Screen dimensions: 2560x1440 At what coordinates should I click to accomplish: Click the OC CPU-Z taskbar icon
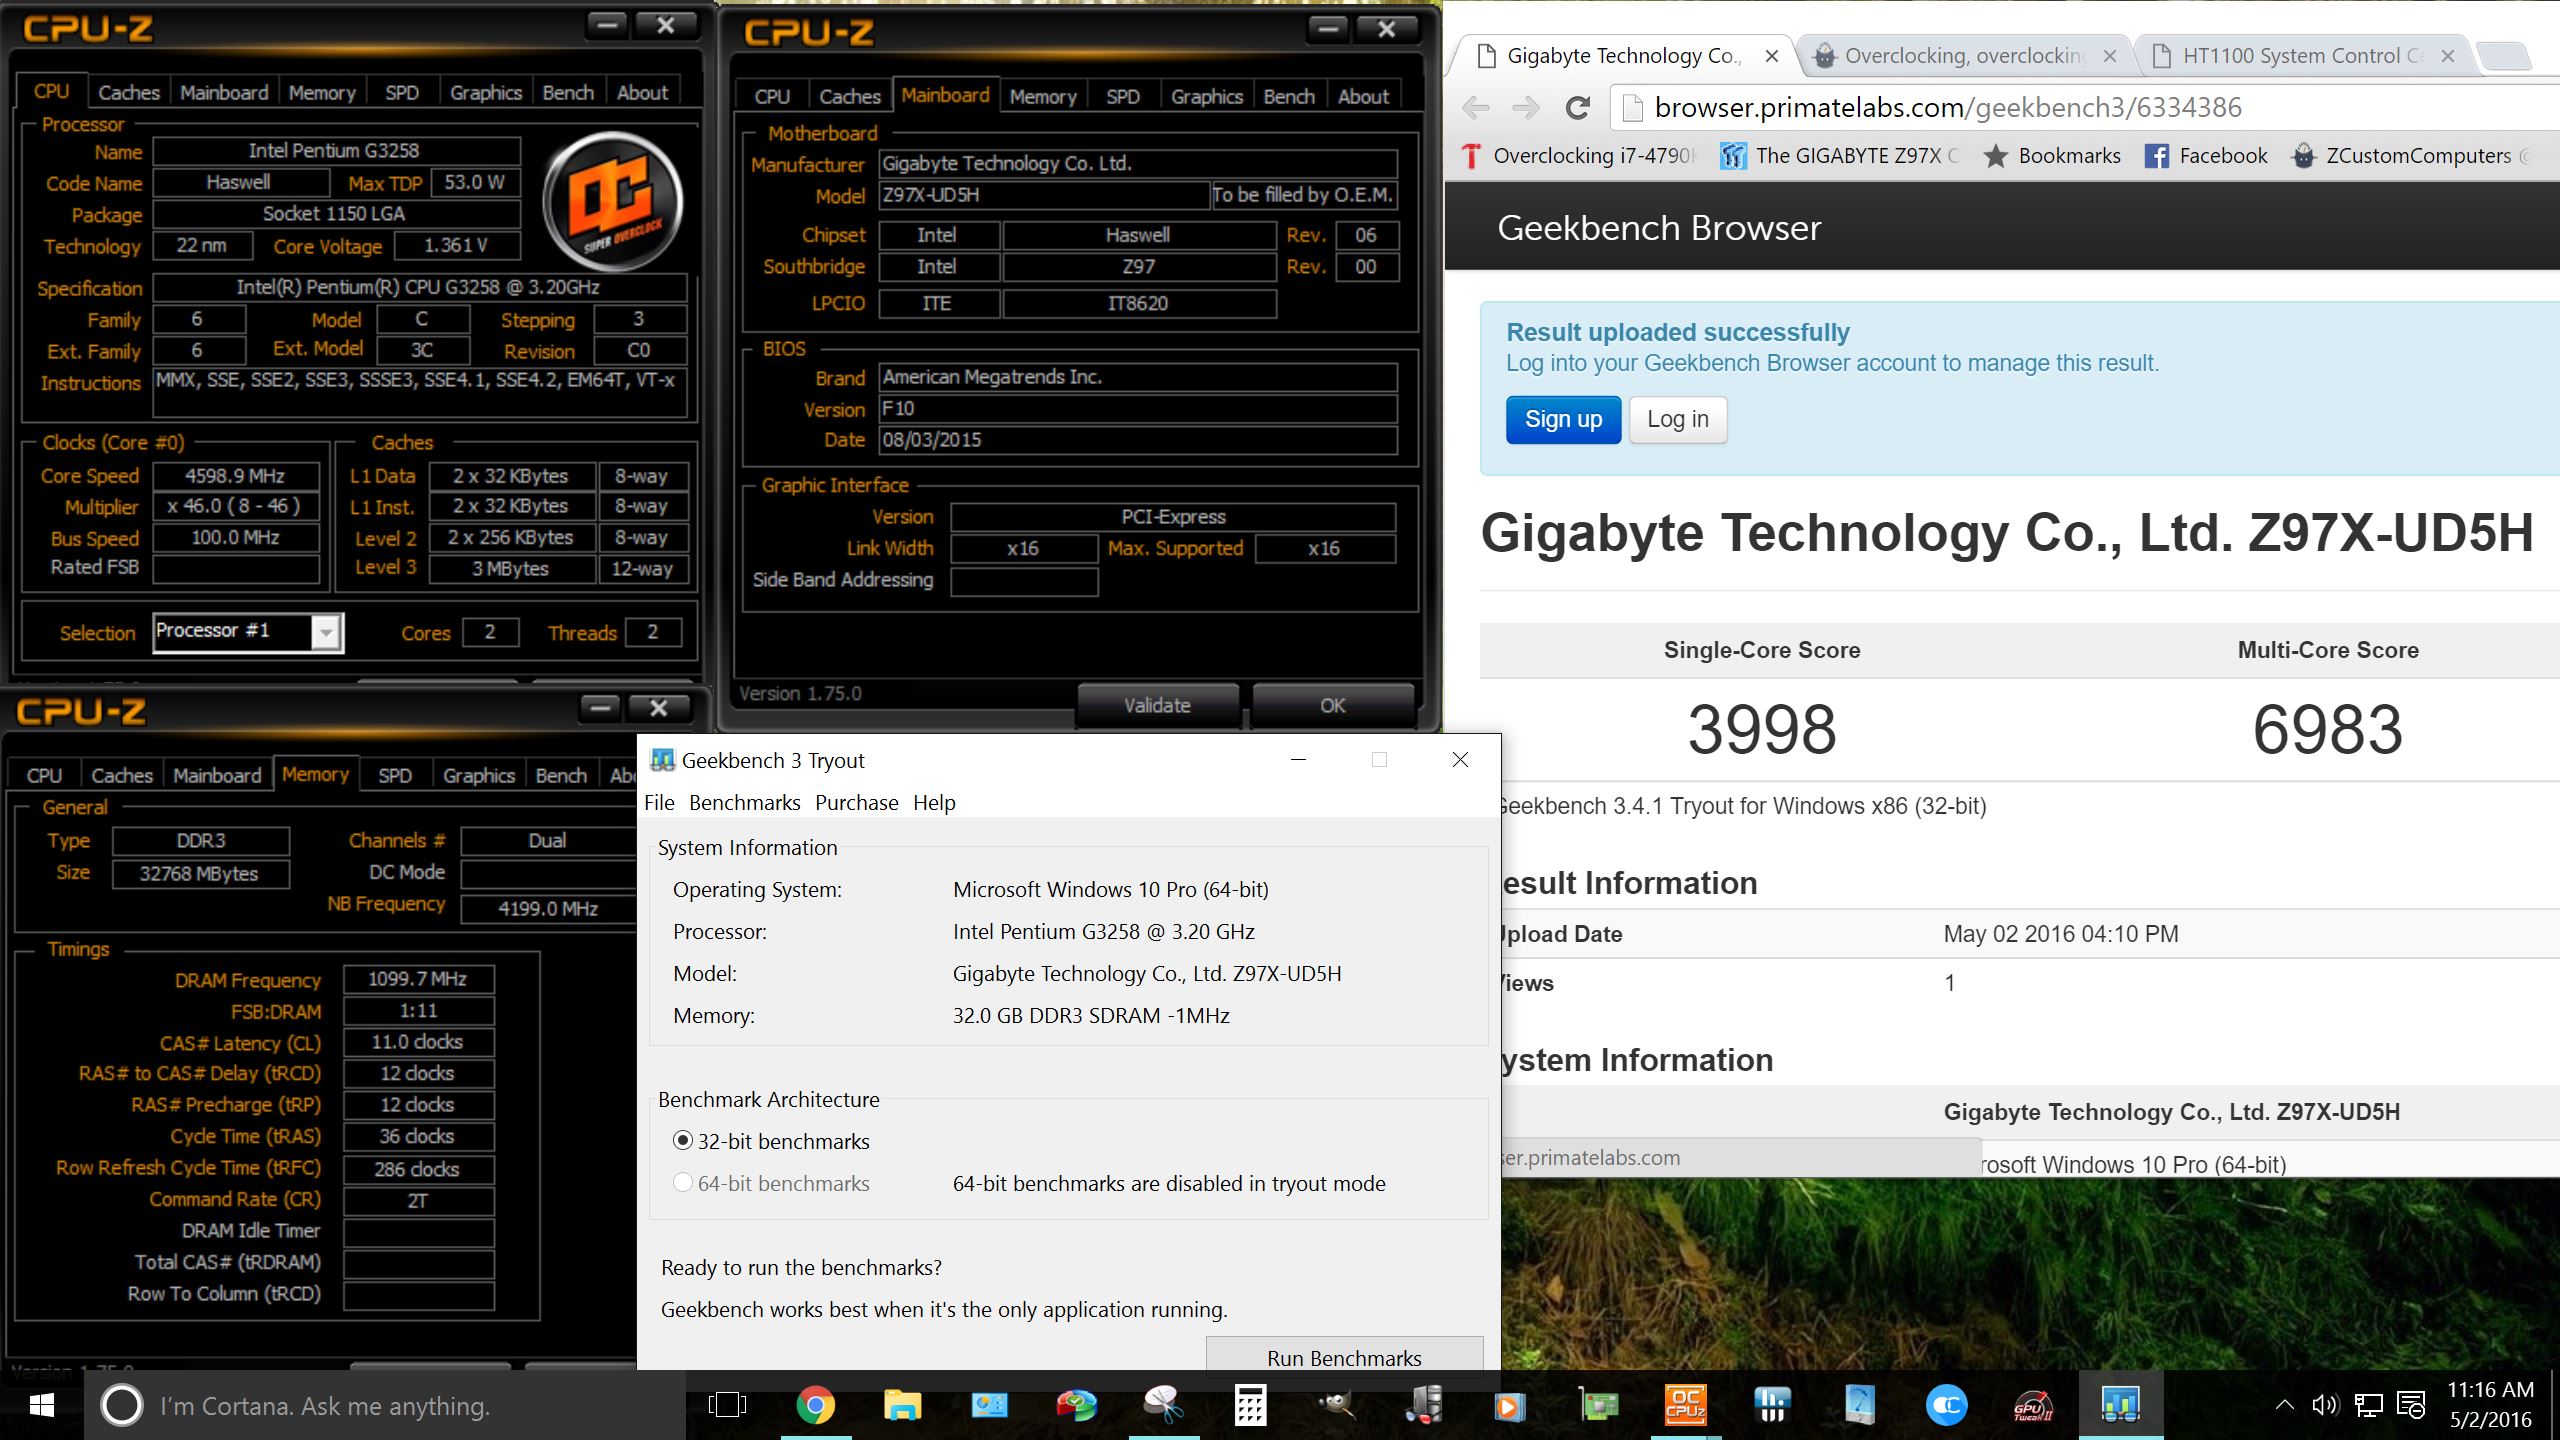tap(1685, 1406)
